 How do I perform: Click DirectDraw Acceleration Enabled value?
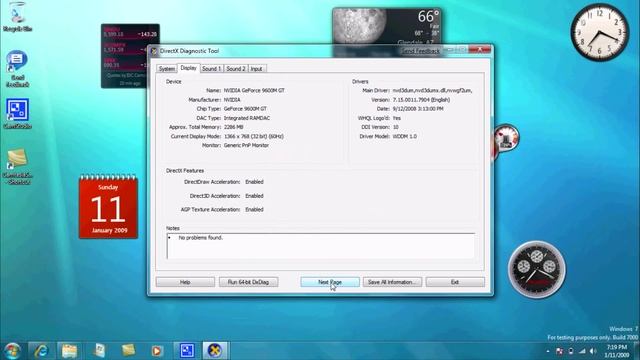[254, 182]
